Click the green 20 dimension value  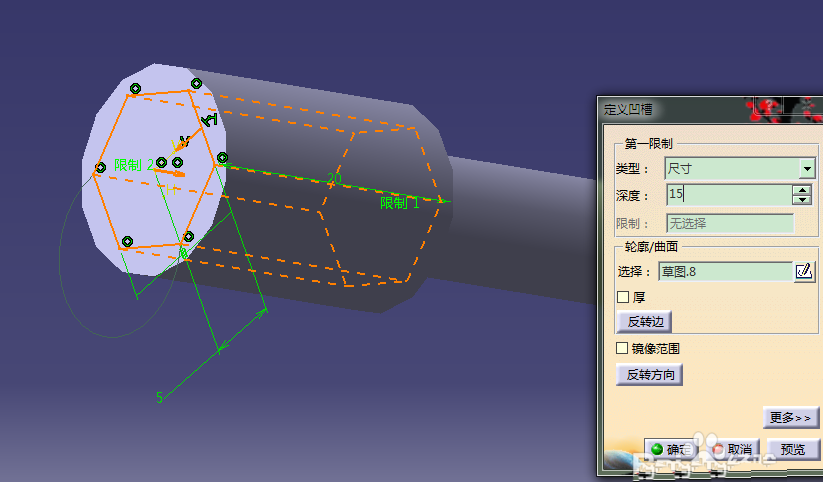point(334,179)
